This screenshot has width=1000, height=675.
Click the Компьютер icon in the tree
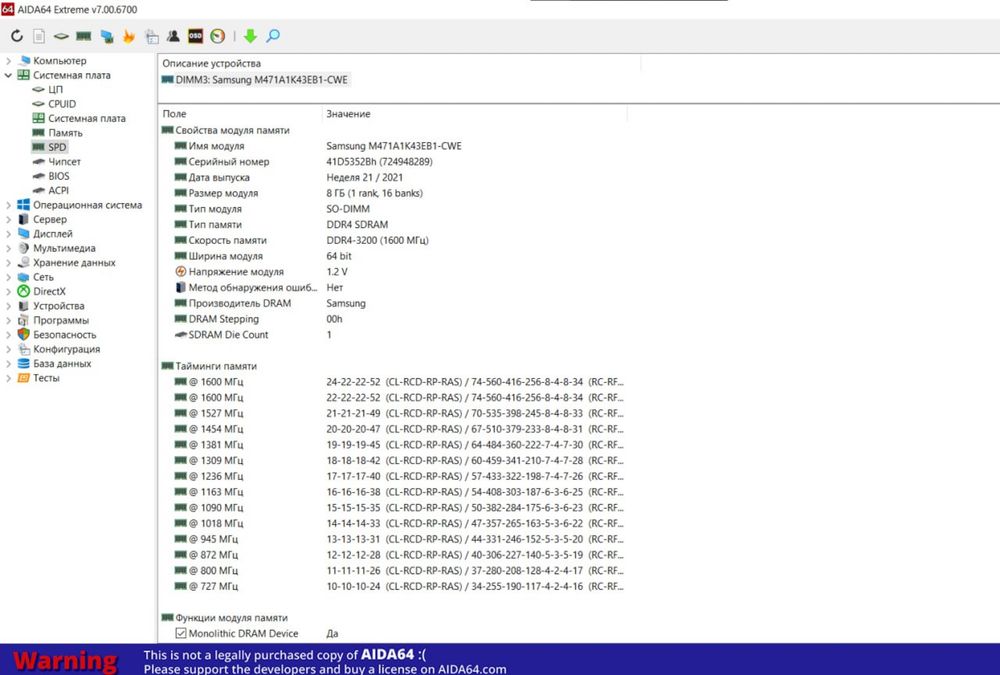(x=24, y=61)
